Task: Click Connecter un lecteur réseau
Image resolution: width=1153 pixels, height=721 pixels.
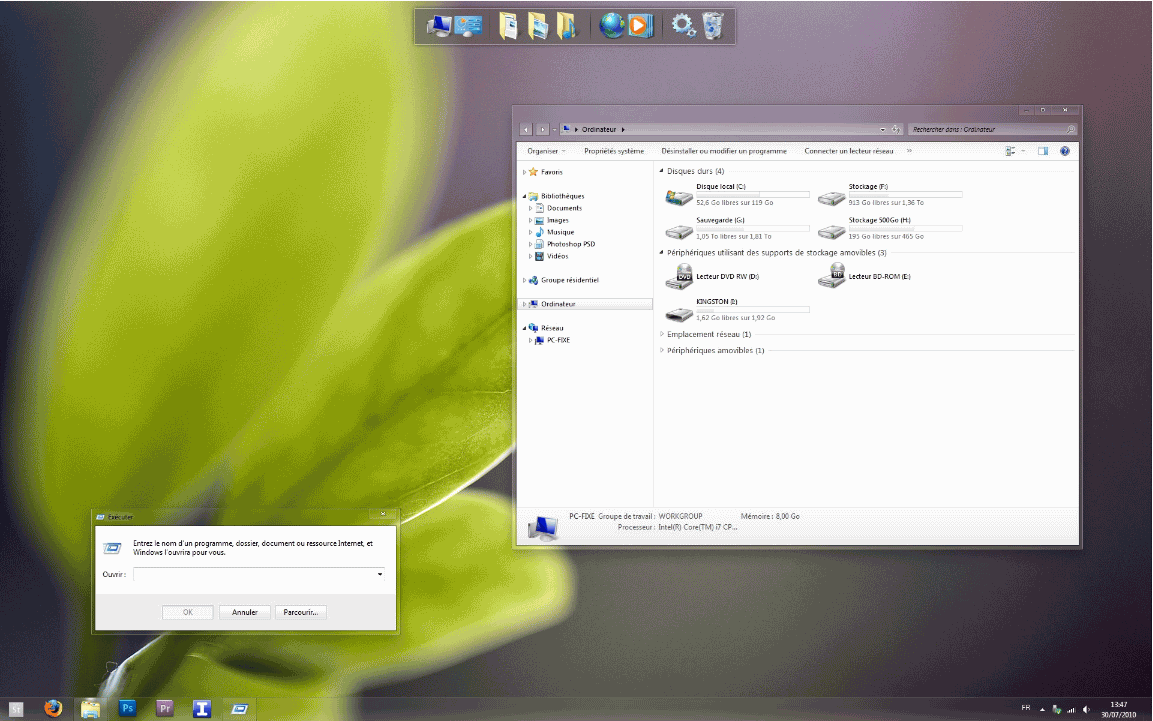Action: click(849, 151)
